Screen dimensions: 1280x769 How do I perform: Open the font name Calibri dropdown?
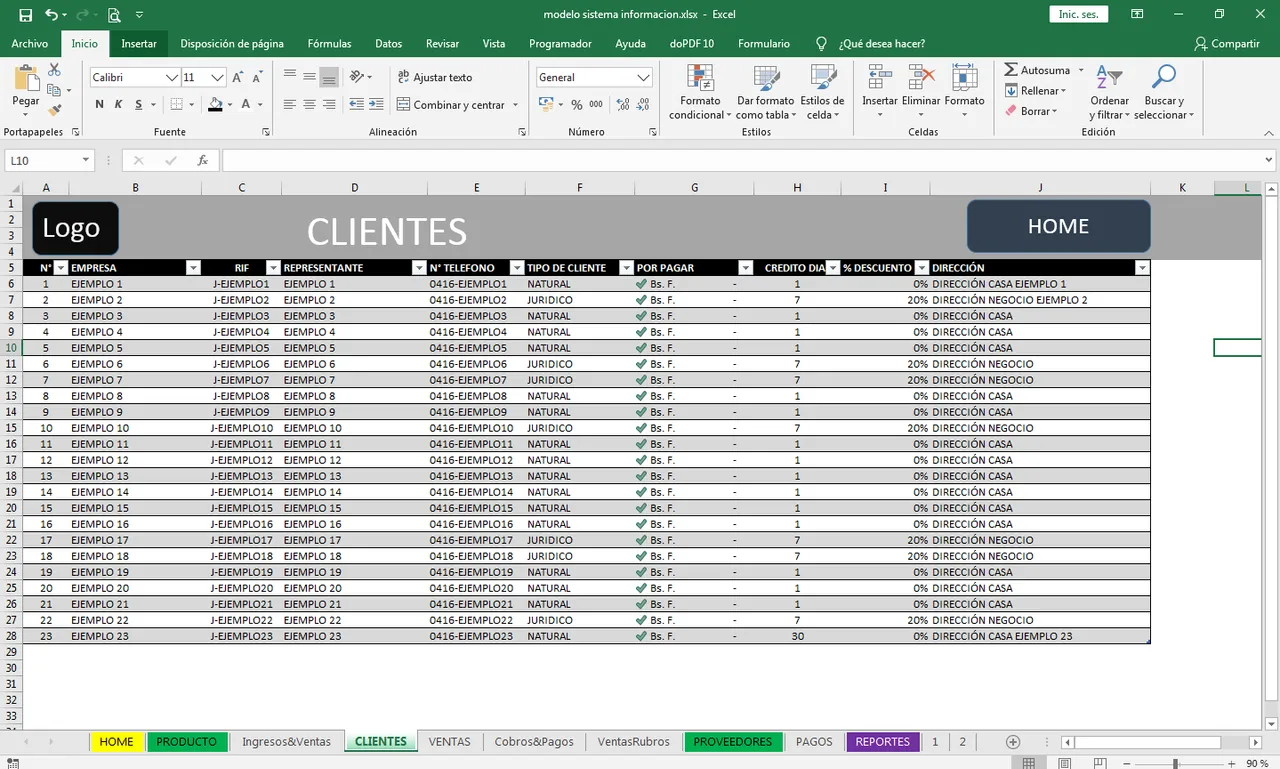click(171, 77)
